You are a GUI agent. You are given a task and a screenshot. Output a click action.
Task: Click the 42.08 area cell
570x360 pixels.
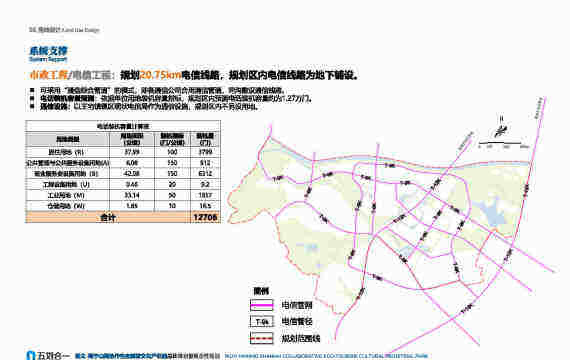point(132,173)
